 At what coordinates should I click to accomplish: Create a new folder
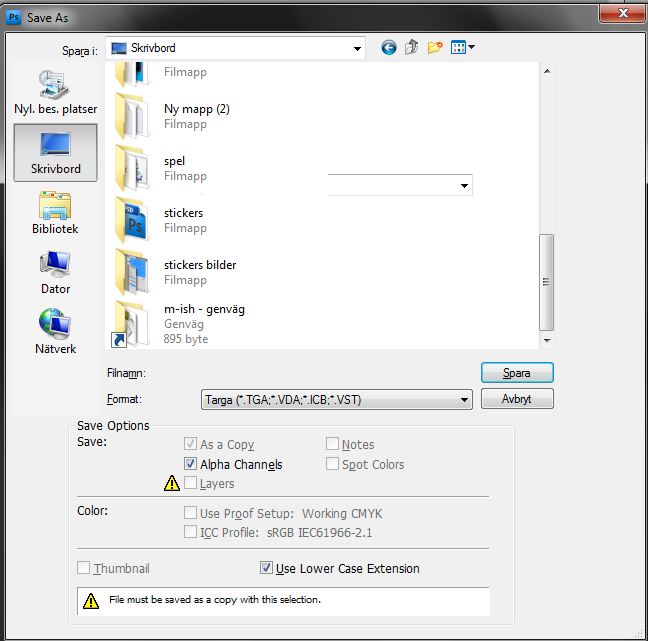pyautogui.click(x=435, y=47)
